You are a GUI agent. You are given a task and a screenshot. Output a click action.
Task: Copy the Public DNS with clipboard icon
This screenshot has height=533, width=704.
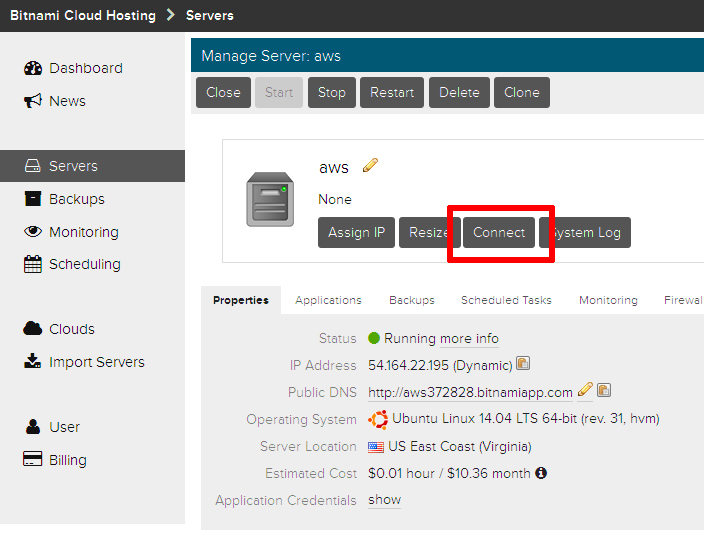point(604,390)
